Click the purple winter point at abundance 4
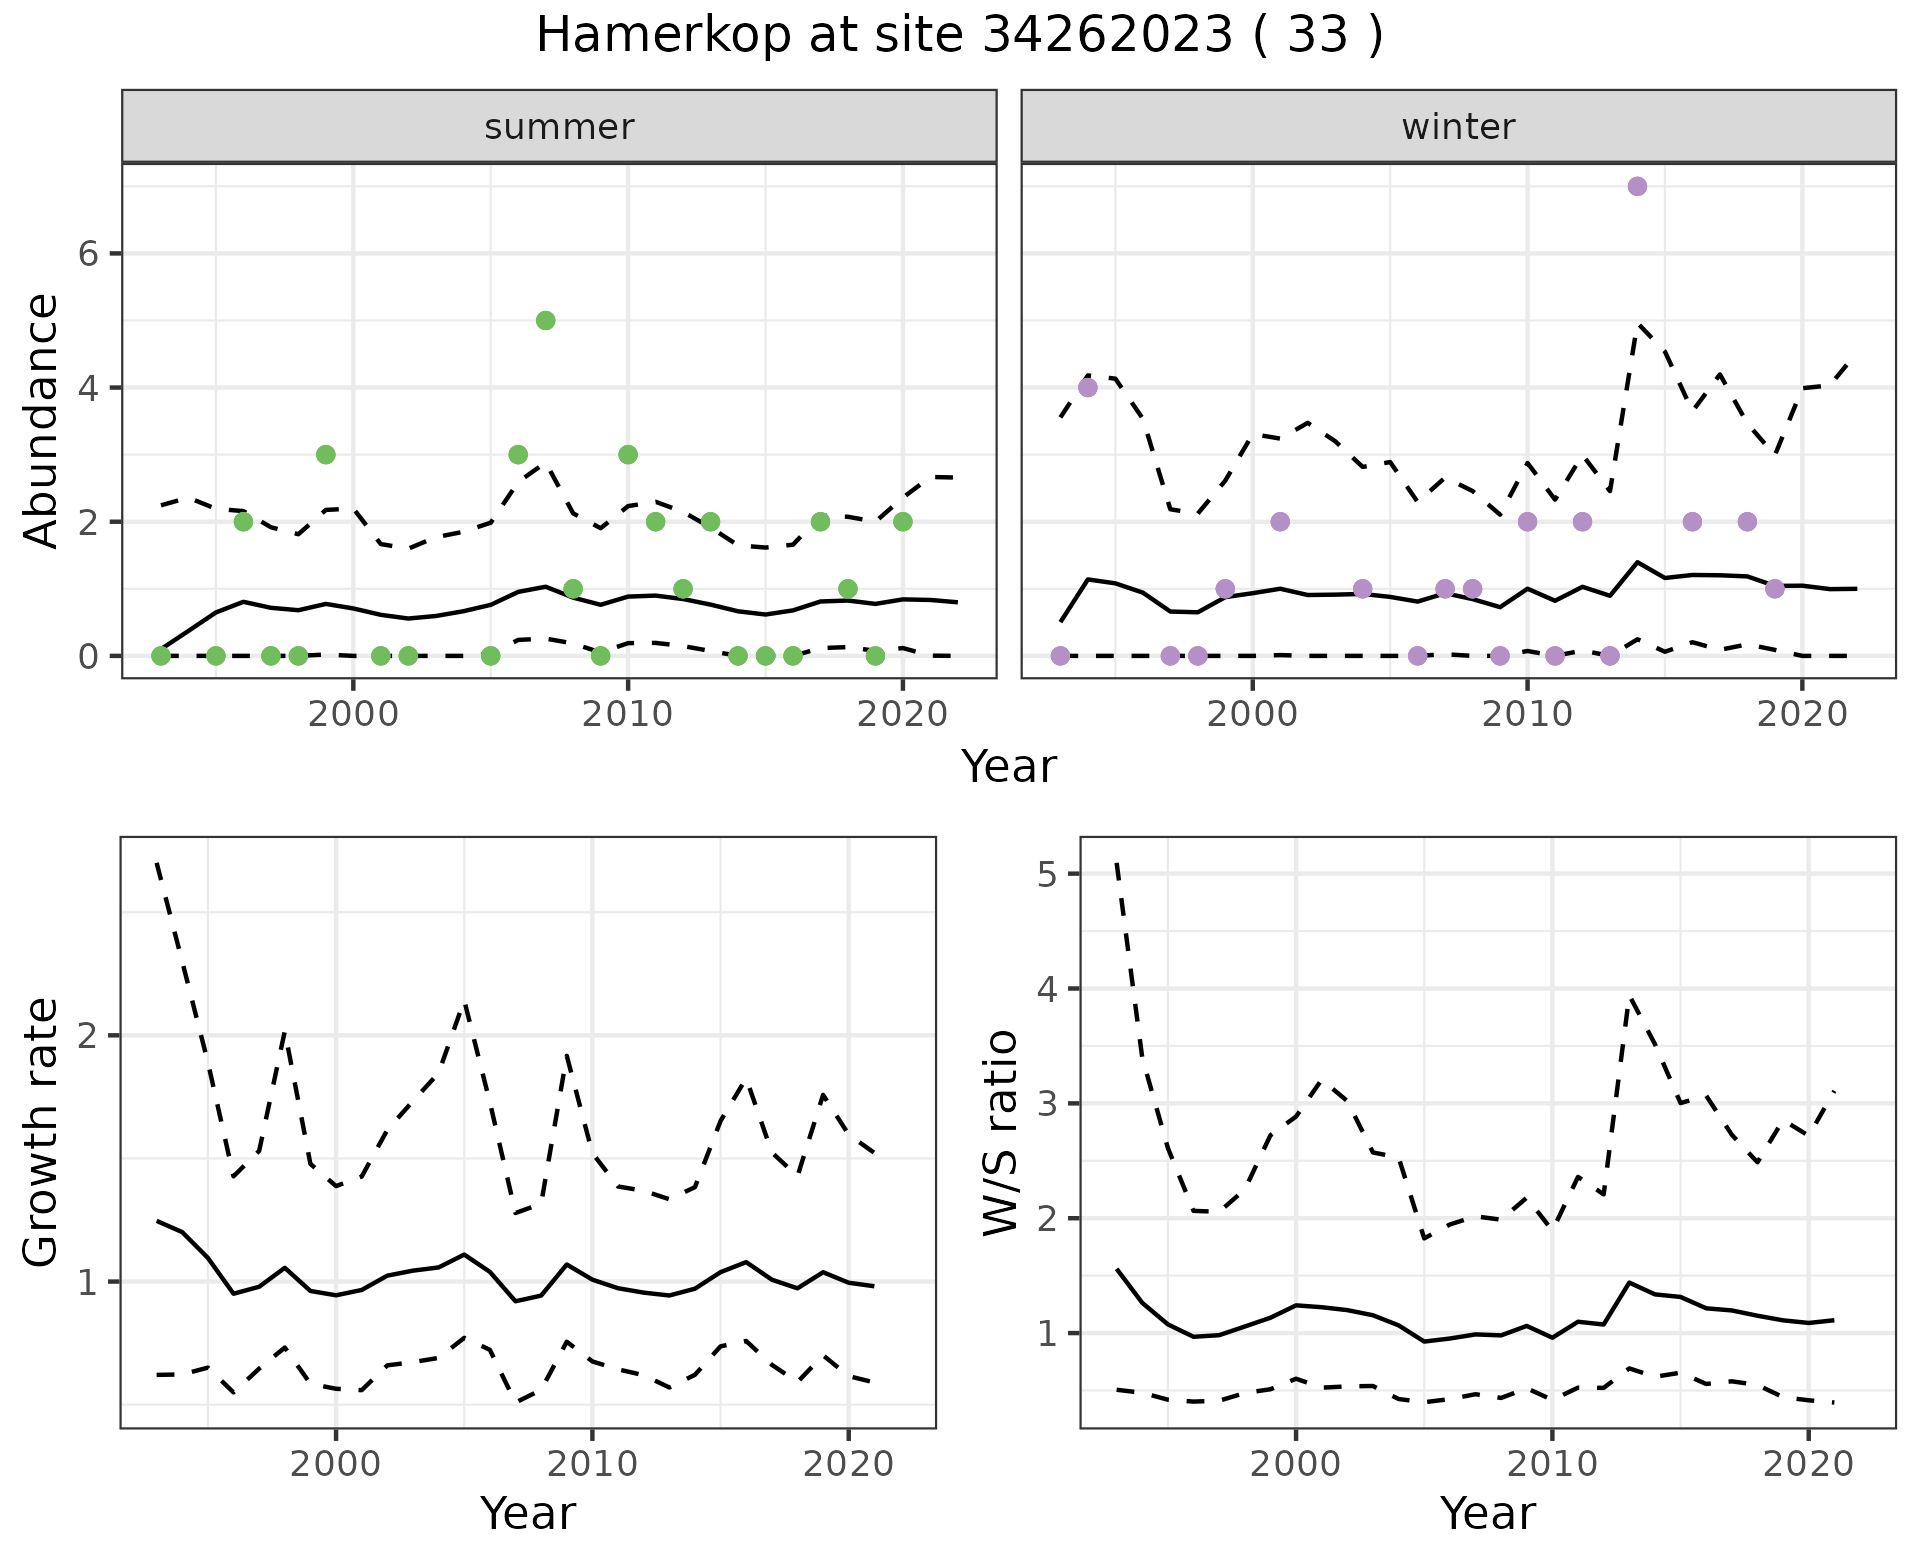The width and height of the screenshot is (1920, 1560). pos(1088,387)
